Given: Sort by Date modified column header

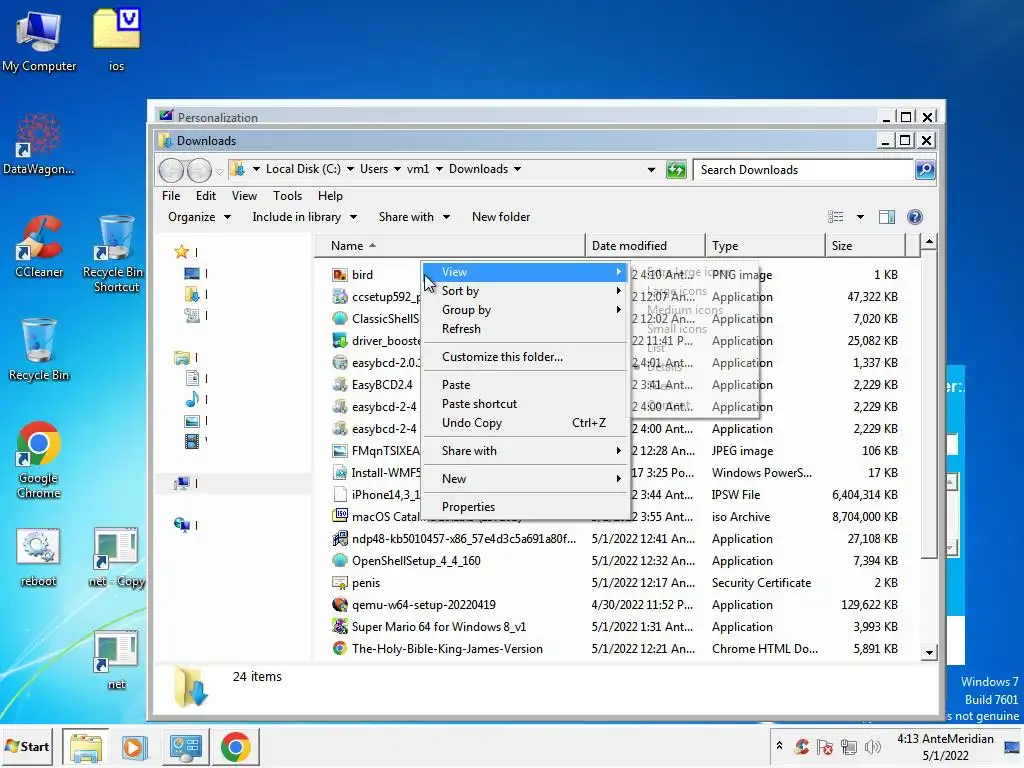Looking at the screenshot, I should point(645,246).
